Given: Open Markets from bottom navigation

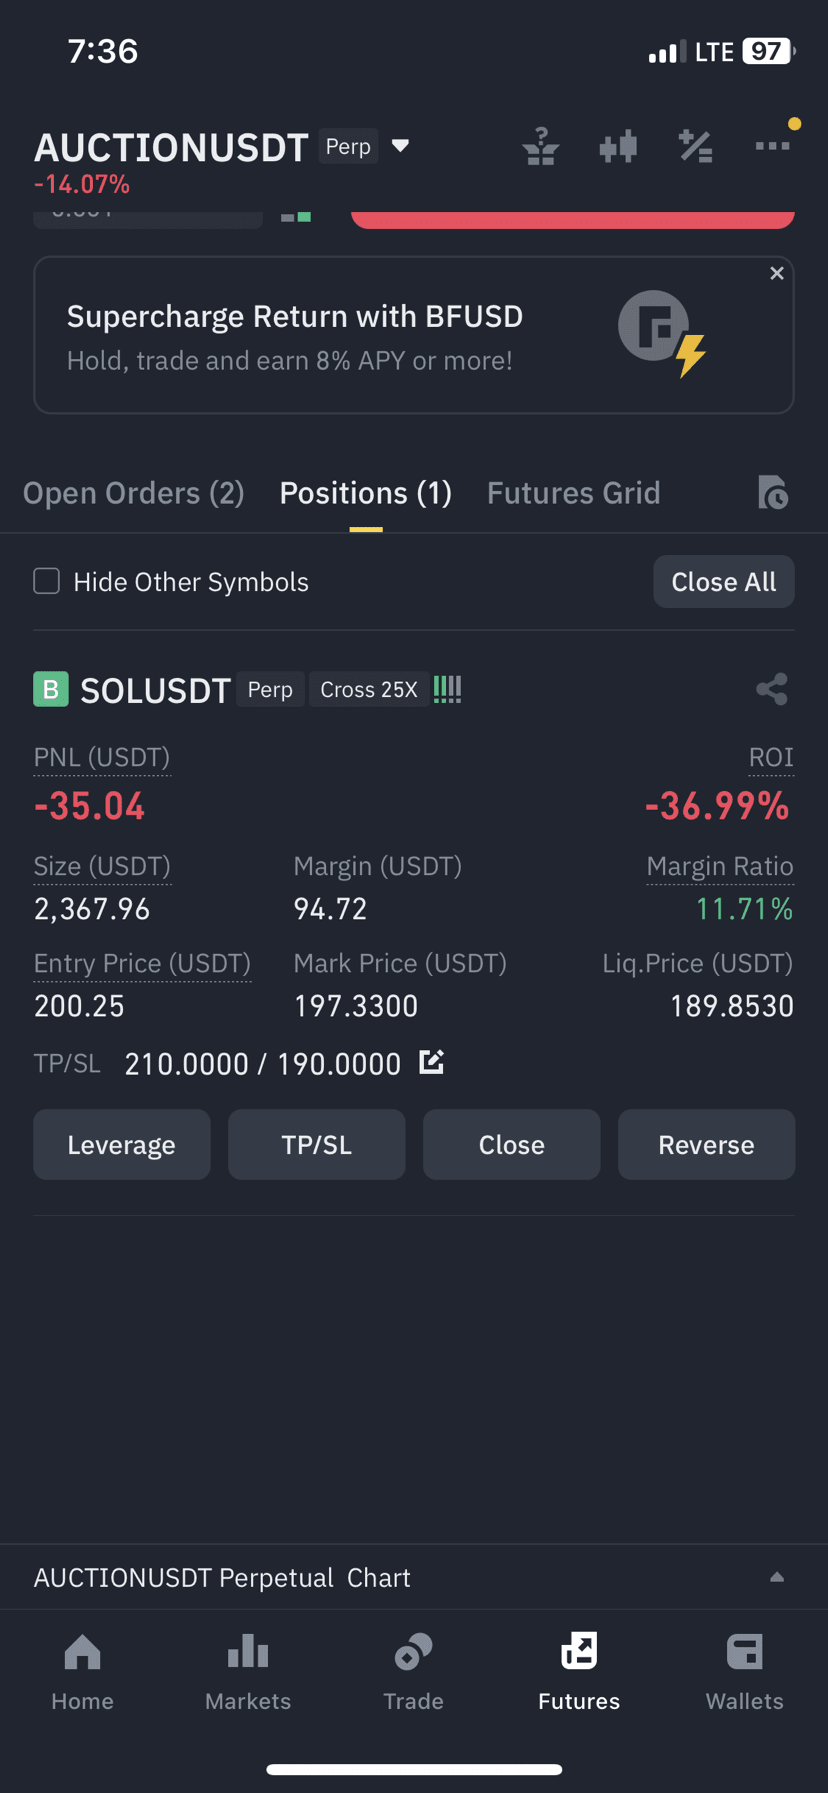Looking at the screenshot, I should [x=248, y=1672].
